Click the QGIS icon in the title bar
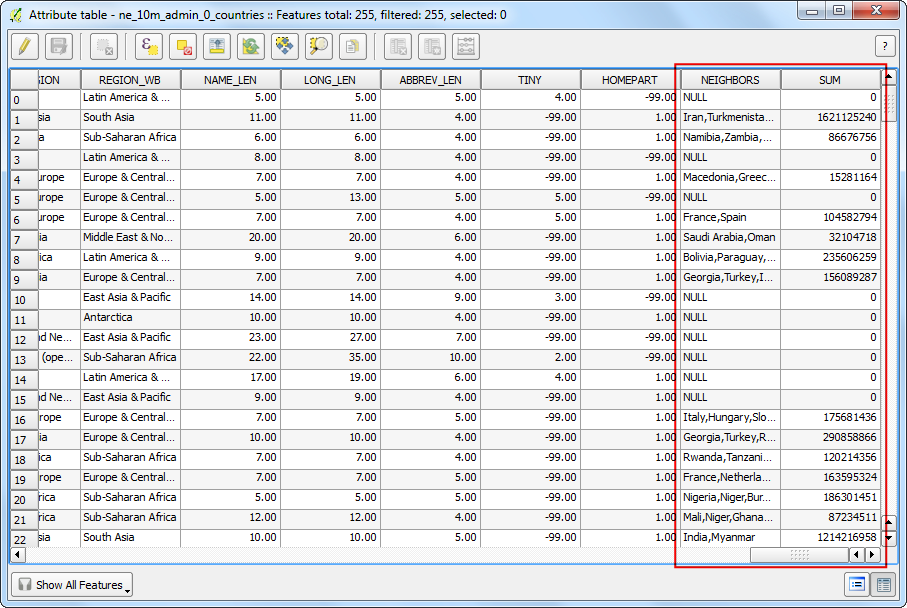The height and width of the screenshot is (608, 907). [x=16, y=14]
